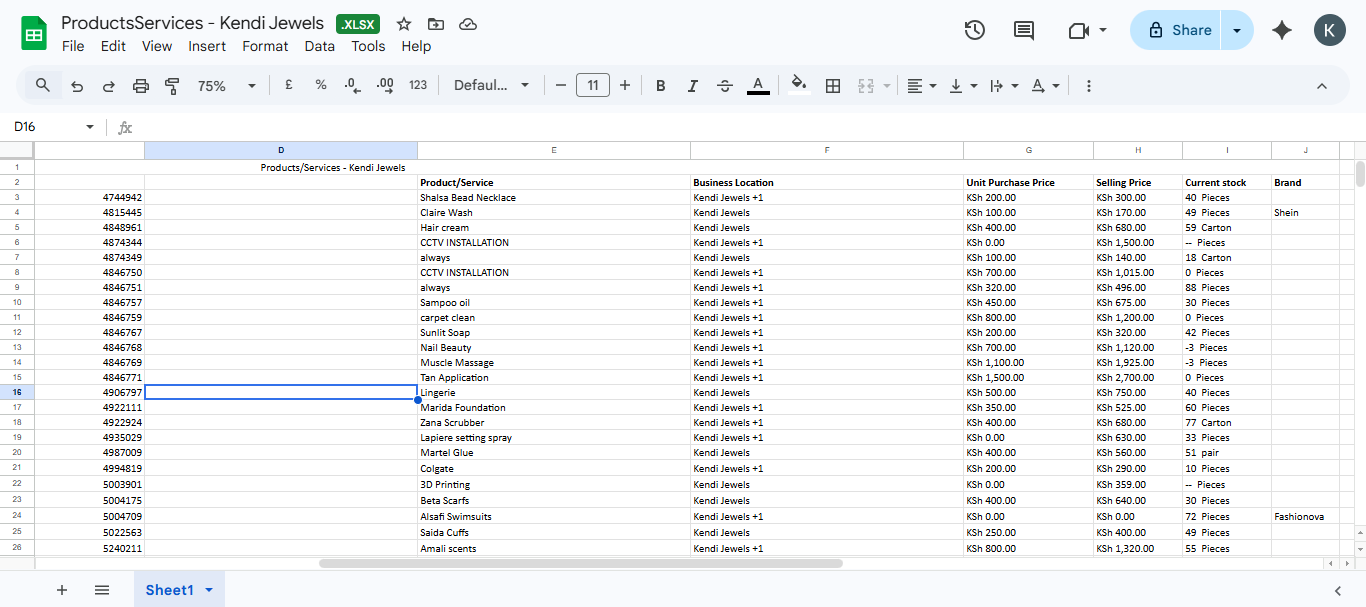Decrease font size with minus

coord(561,86)
